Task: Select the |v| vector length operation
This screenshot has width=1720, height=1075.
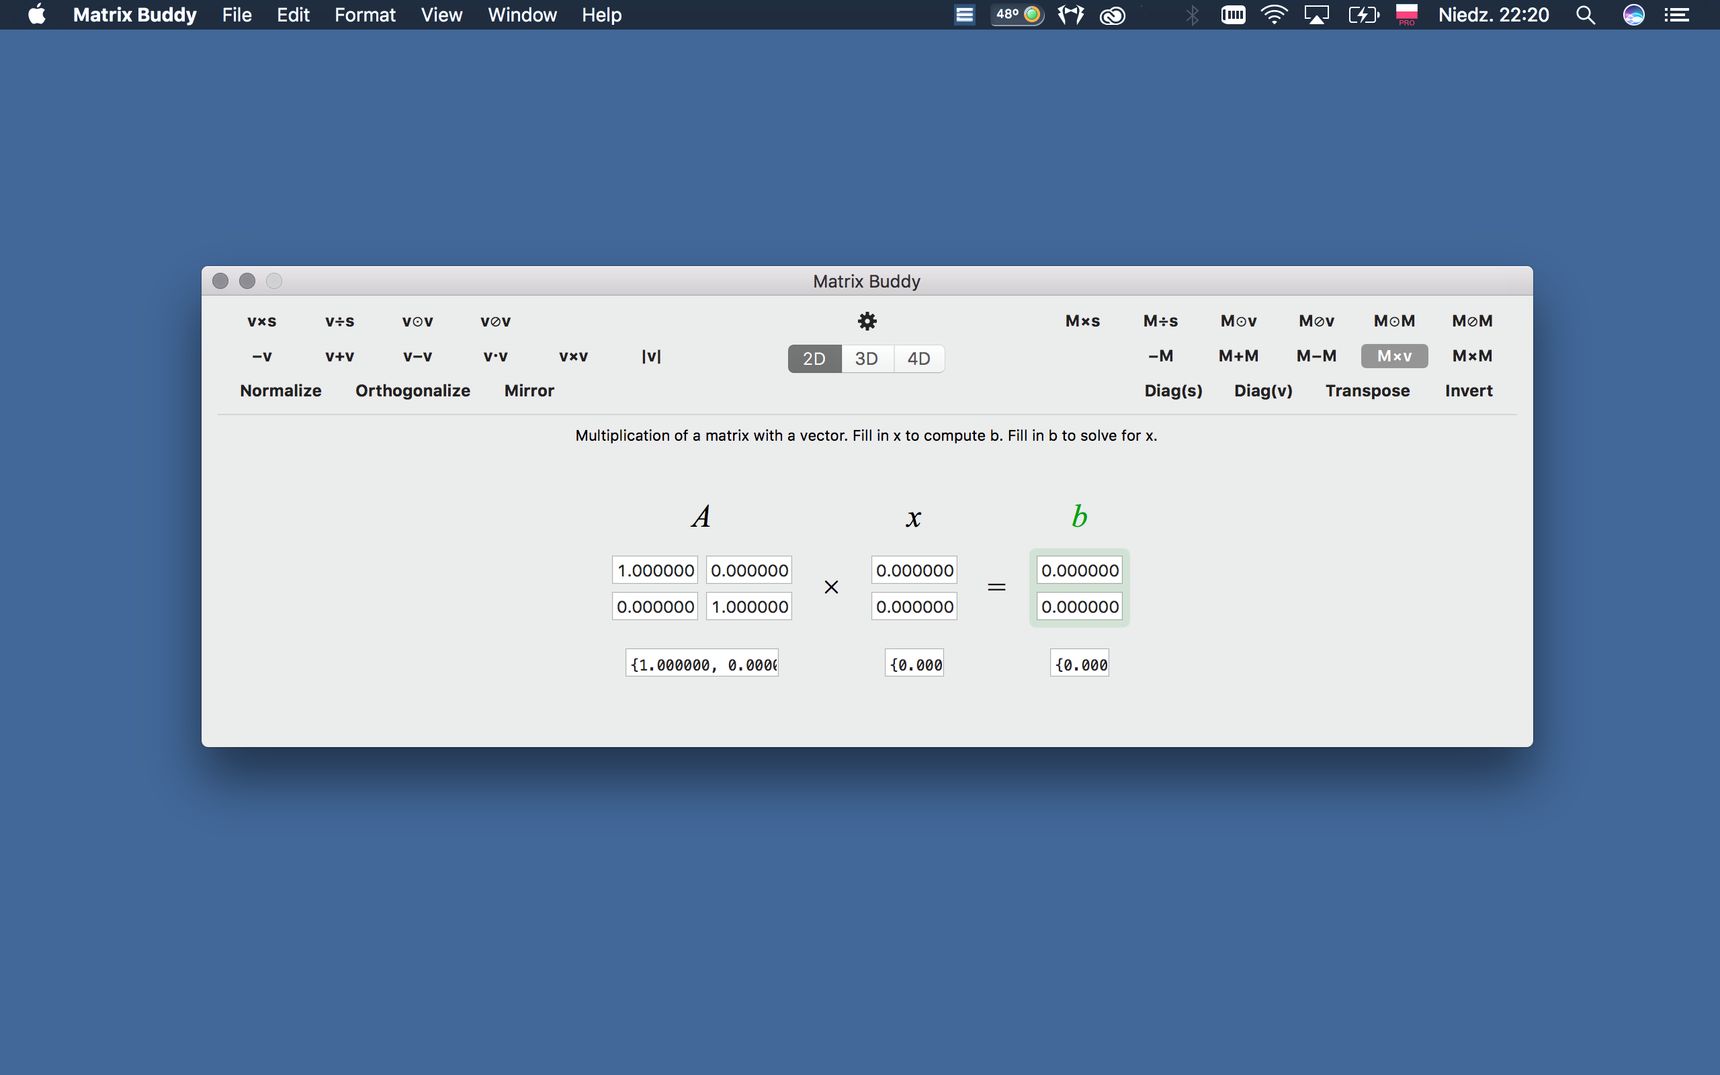Action: 651,356
